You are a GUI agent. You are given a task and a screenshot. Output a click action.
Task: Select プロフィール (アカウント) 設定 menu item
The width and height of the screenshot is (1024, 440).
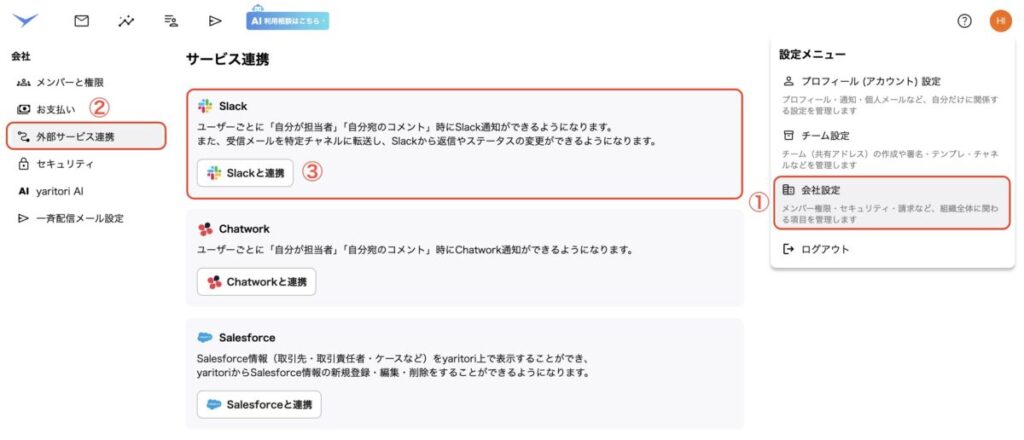pyautogui.click(x=870, y=81)
